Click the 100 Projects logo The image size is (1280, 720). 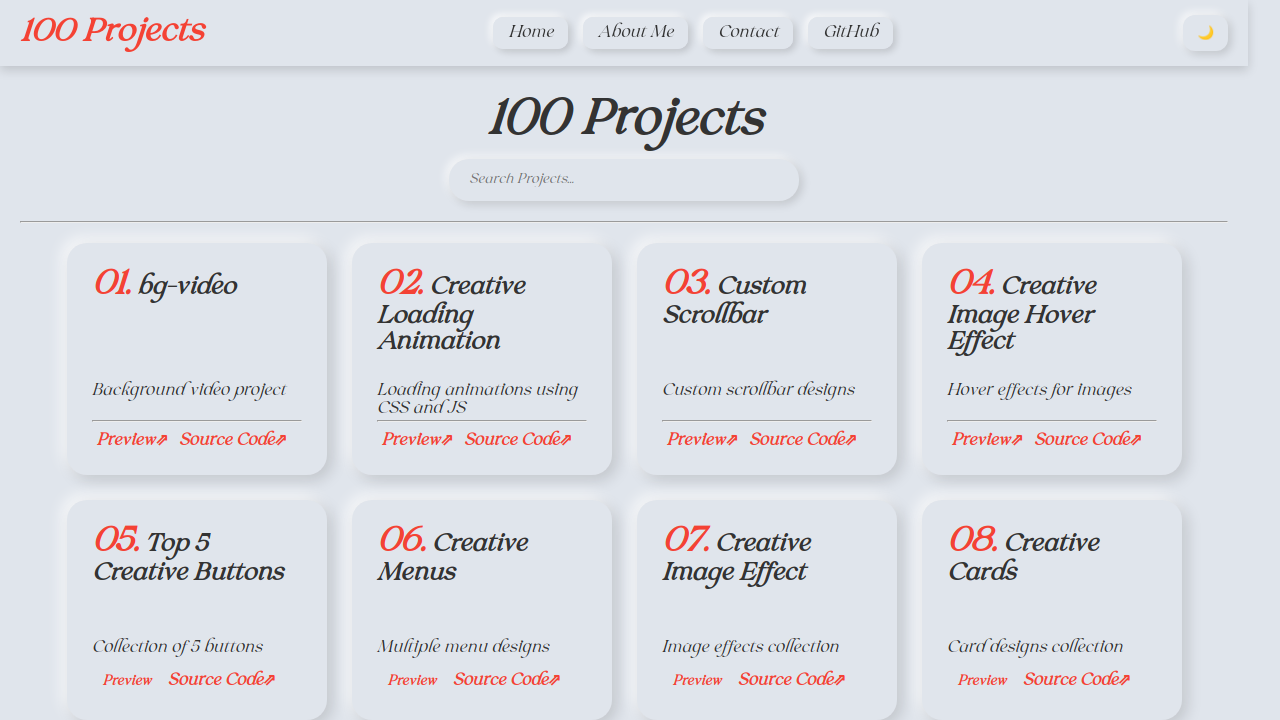point(112,30)
